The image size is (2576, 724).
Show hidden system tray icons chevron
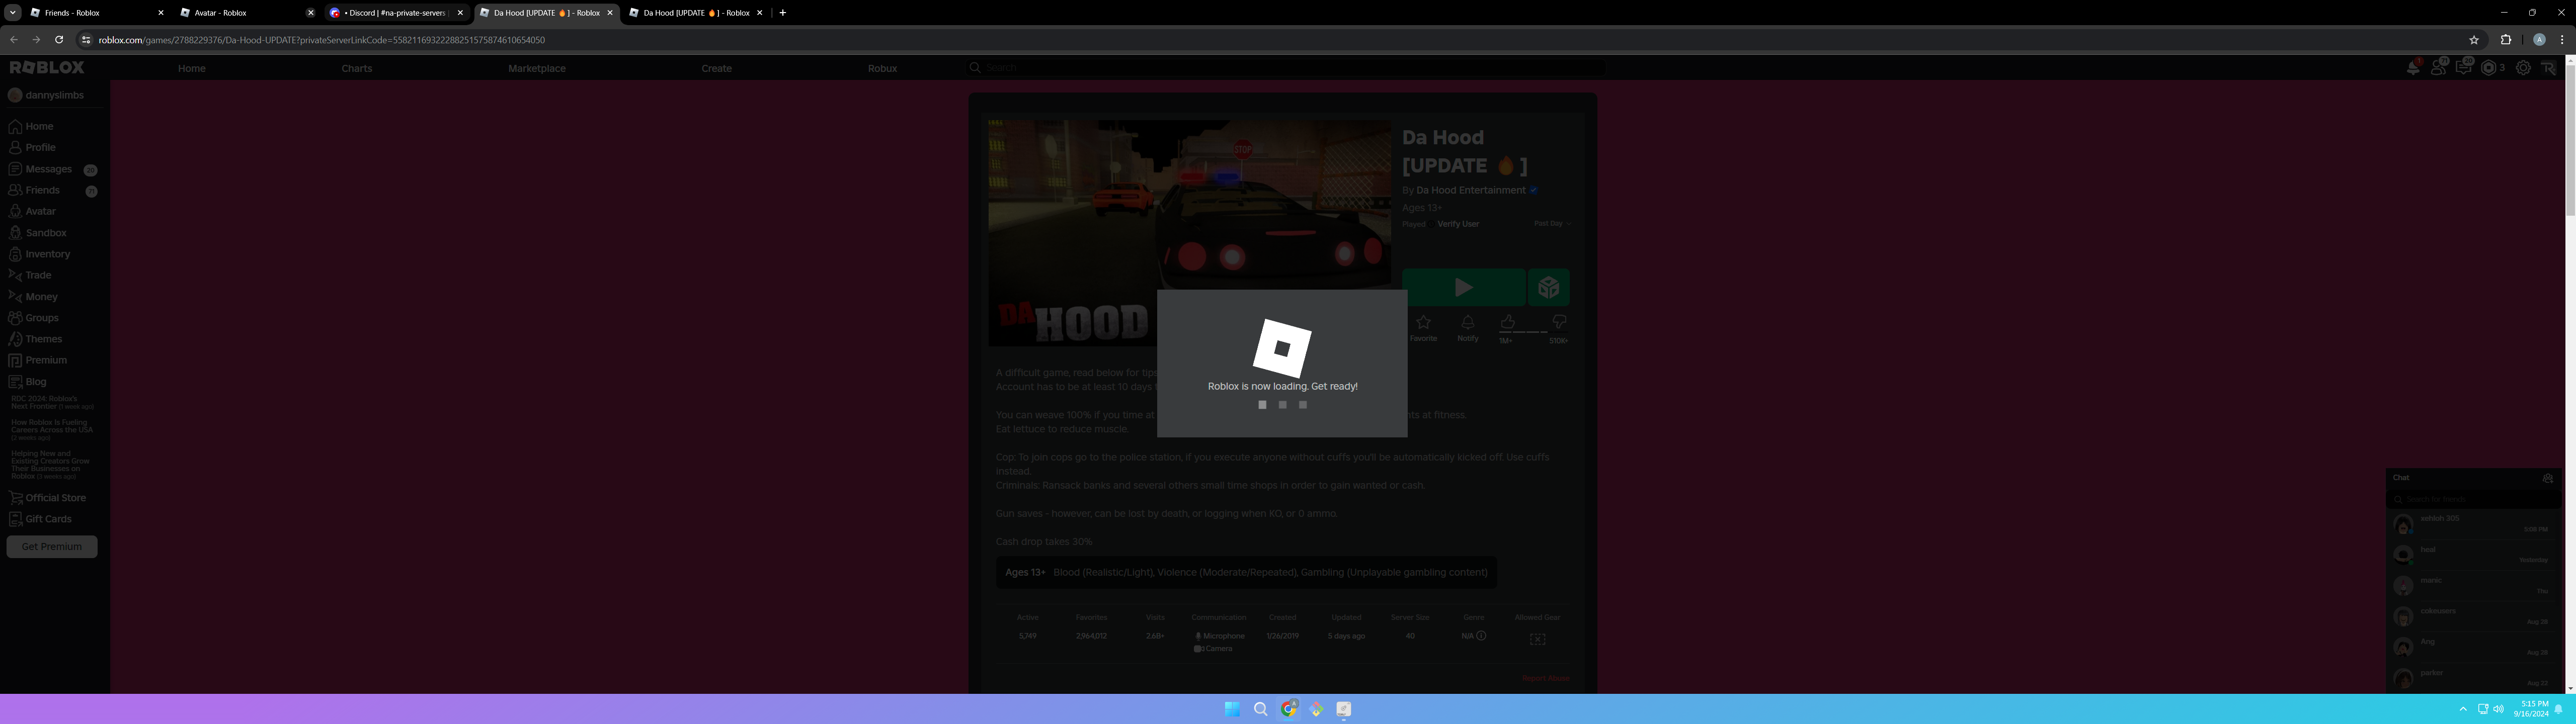2463,709
